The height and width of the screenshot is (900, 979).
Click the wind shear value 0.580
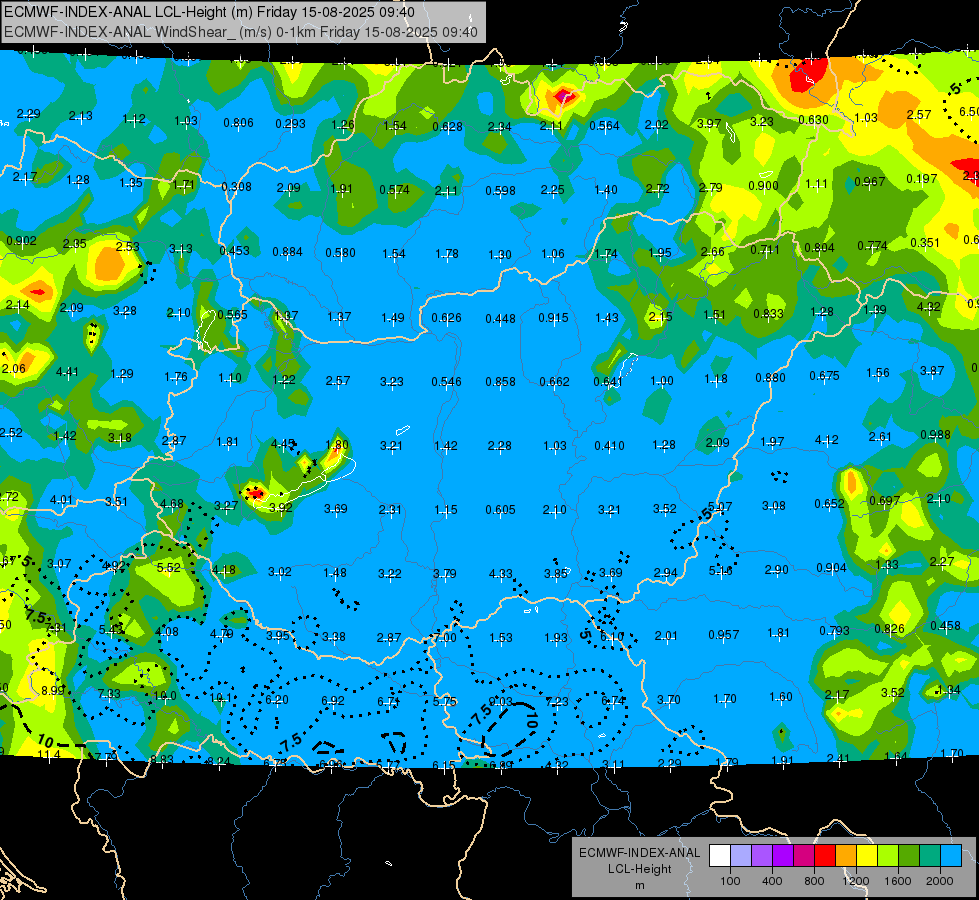(340, 254)
